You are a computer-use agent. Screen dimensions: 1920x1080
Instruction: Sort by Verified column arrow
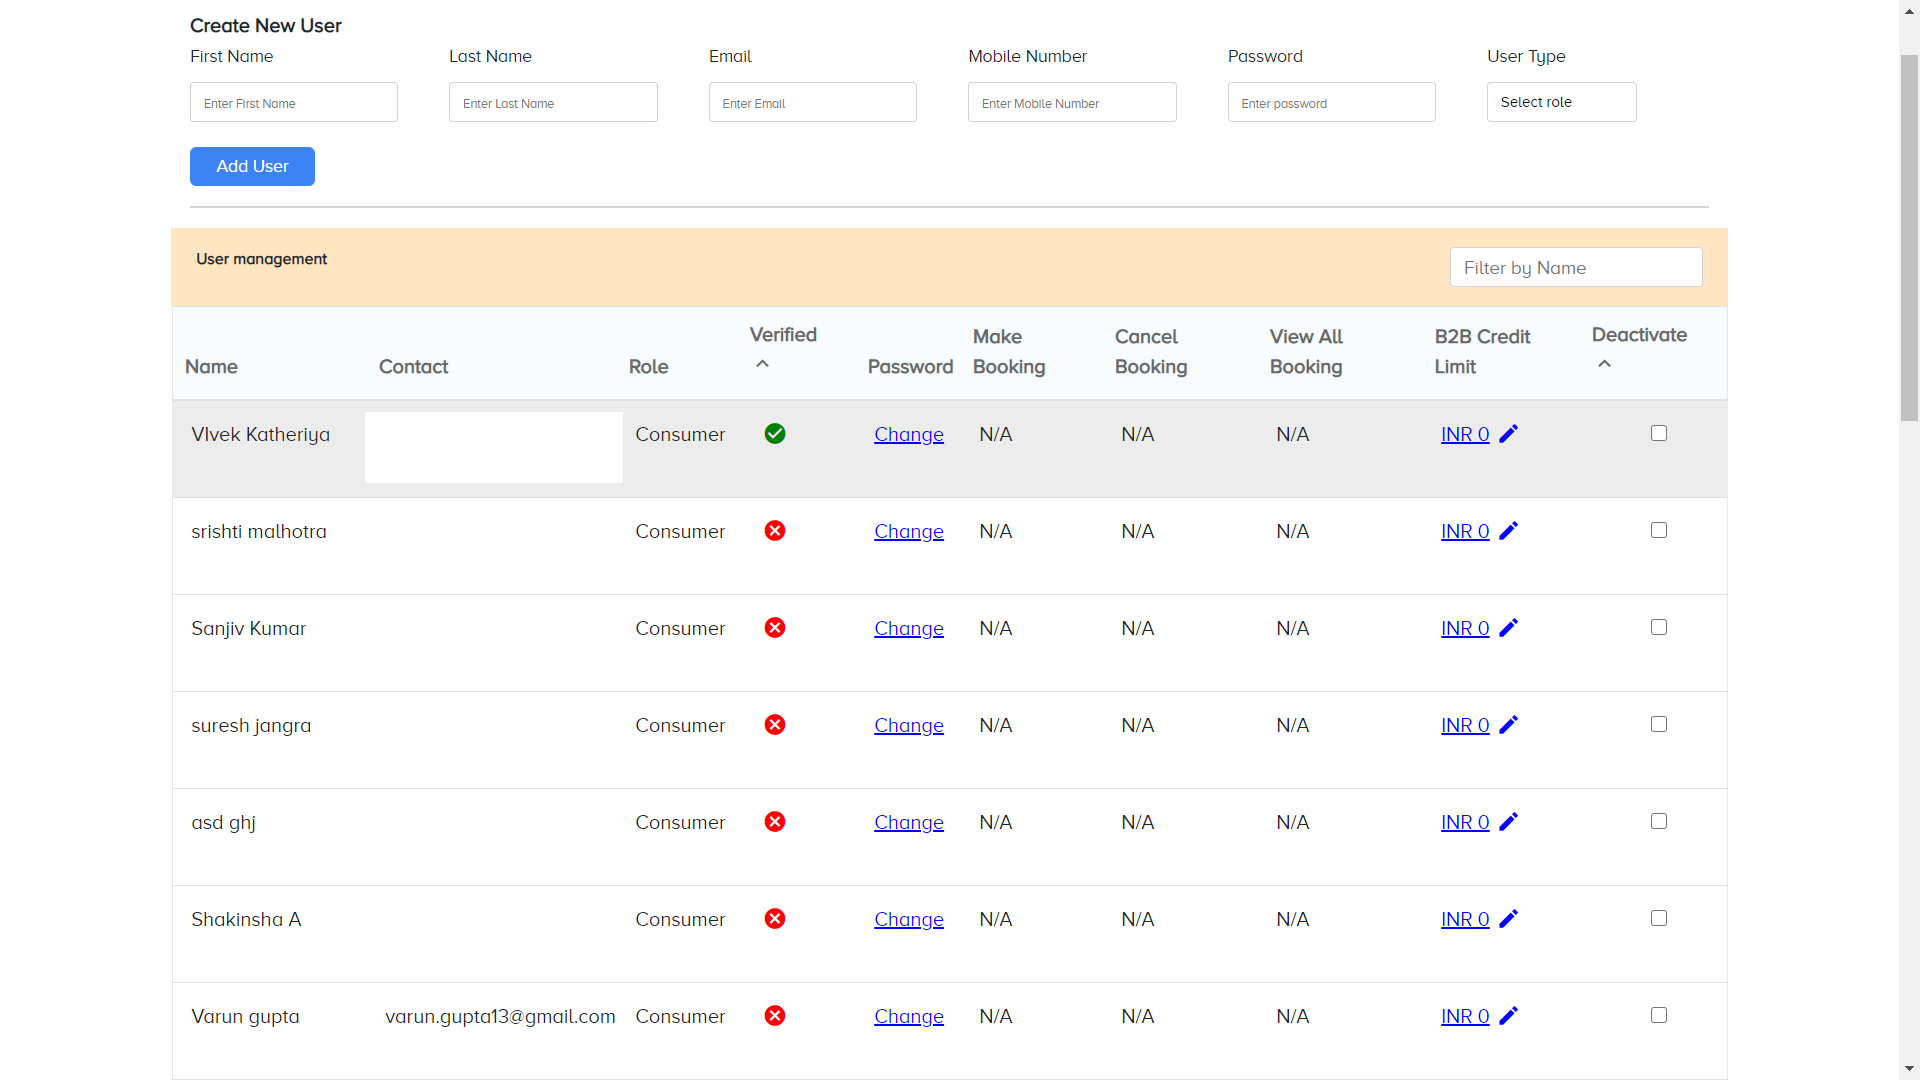point(762,364)
